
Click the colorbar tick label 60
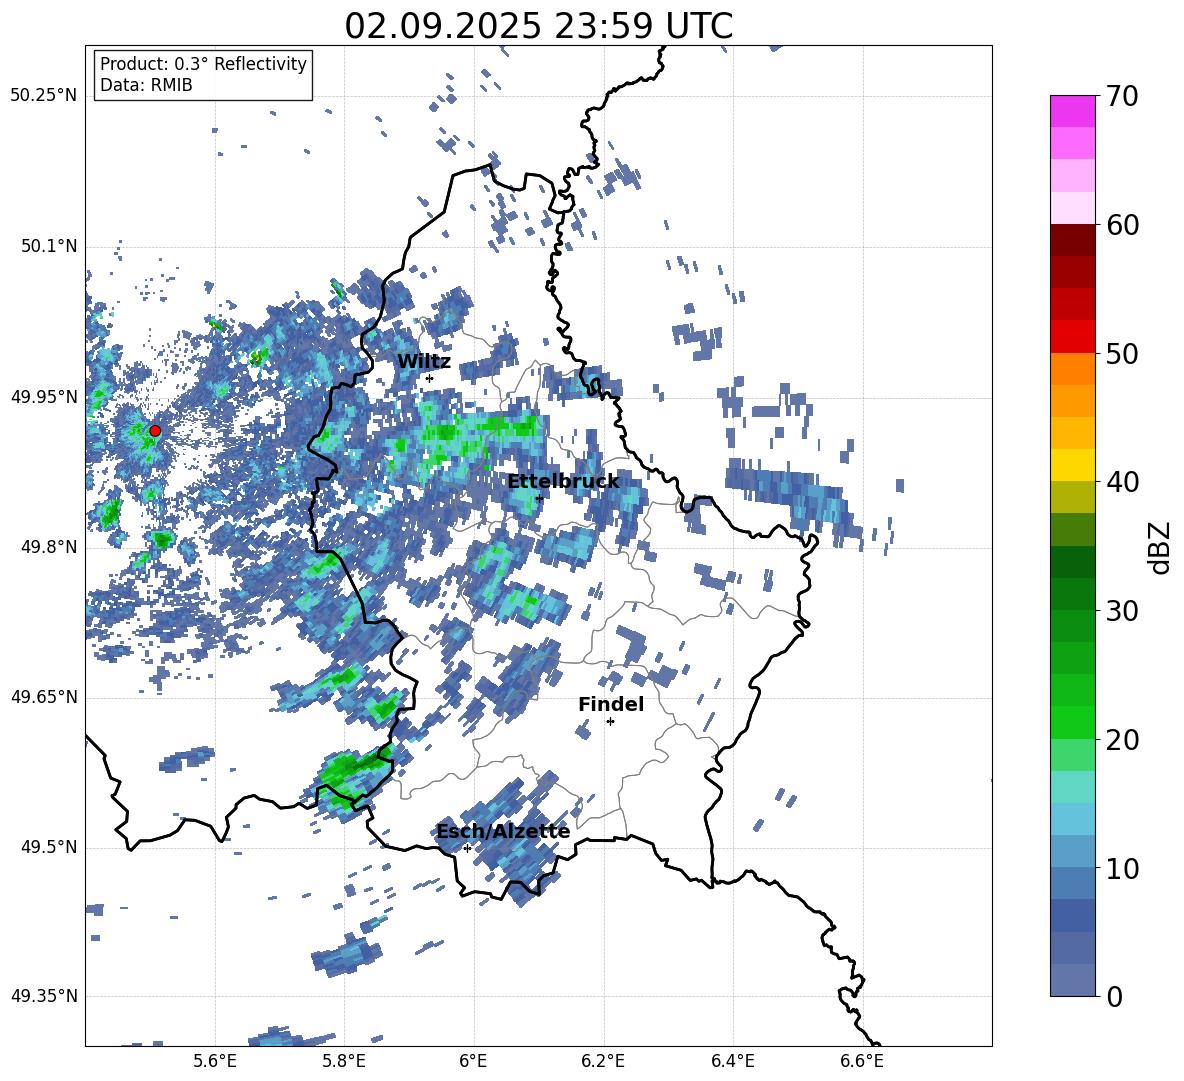[1122, 225]
